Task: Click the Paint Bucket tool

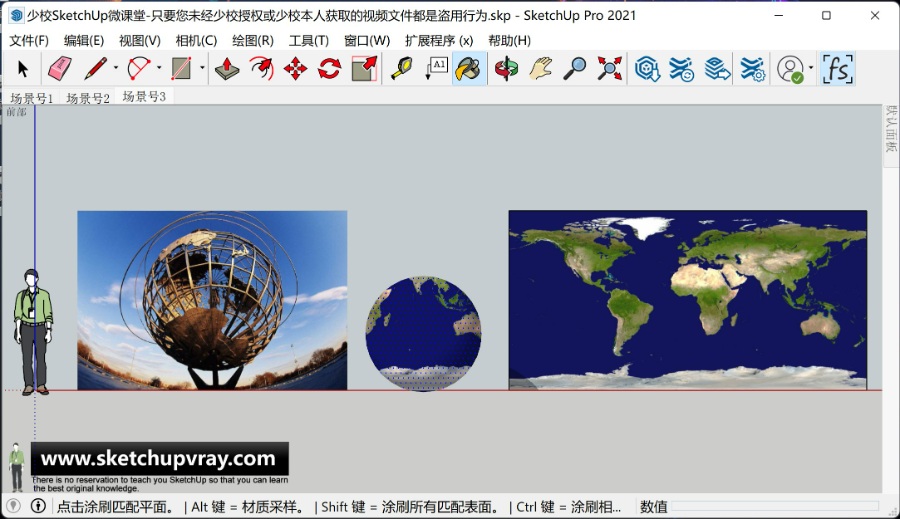Action: tap(469, 69)
